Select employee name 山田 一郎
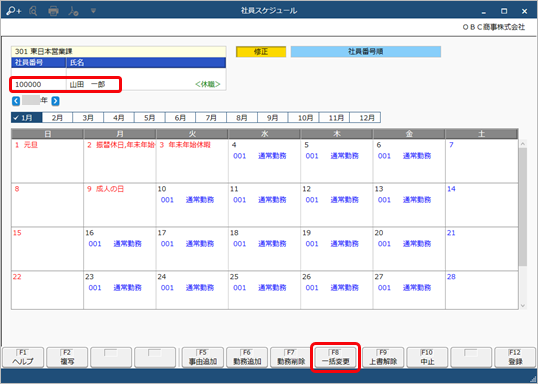 [x=87, y=84]
